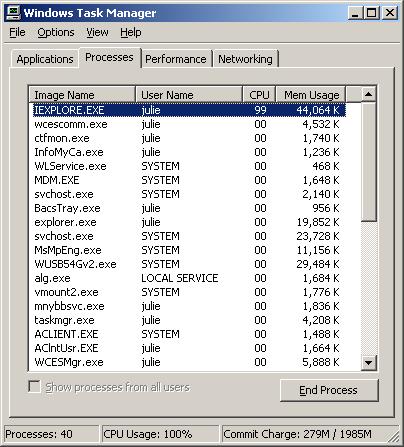Click the 29,484 K memory value
This screenshot has width=404, height=447.
pos(318,264)
